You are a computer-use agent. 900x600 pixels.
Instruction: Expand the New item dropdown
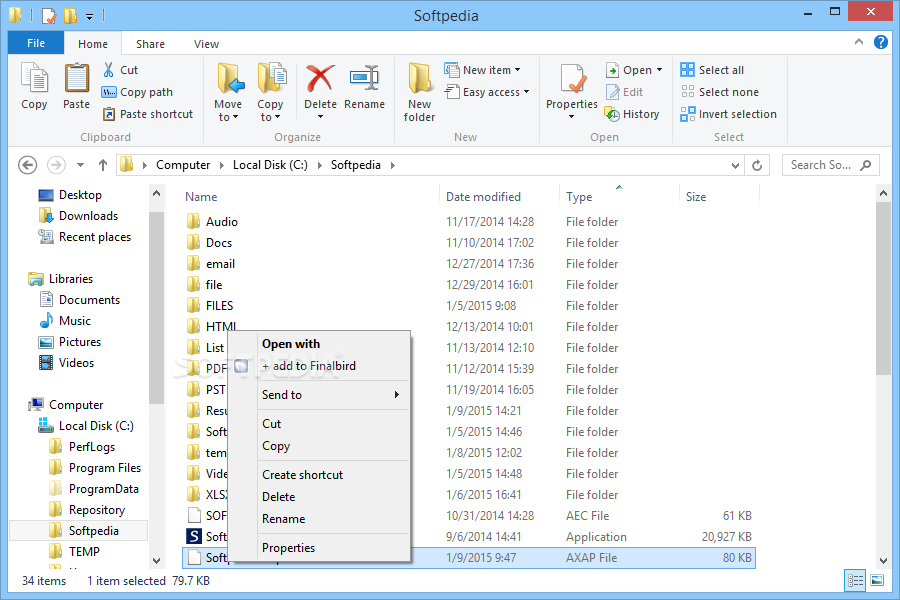[517, 70]
